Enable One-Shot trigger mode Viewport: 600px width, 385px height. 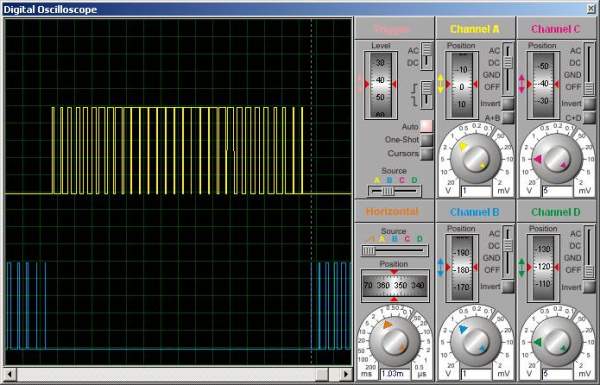coord(426,140)
